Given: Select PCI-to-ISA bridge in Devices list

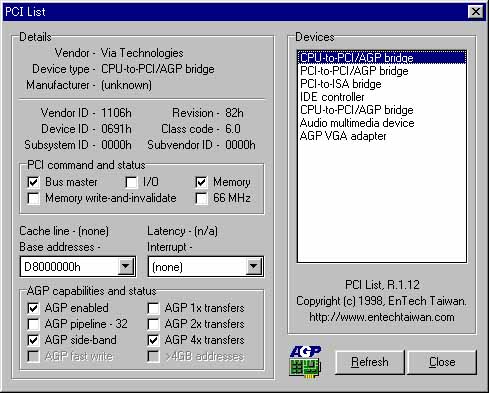Looking at the screenshot, I should click(382, 84).
